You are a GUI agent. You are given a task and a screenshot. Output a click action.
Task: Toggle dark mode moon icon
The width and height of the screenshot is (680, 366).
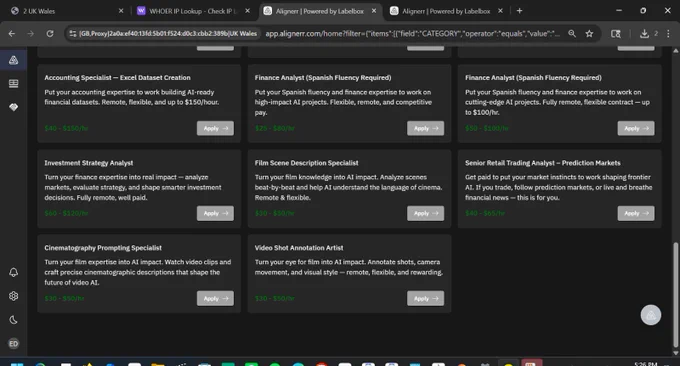[x=13, y=320]
